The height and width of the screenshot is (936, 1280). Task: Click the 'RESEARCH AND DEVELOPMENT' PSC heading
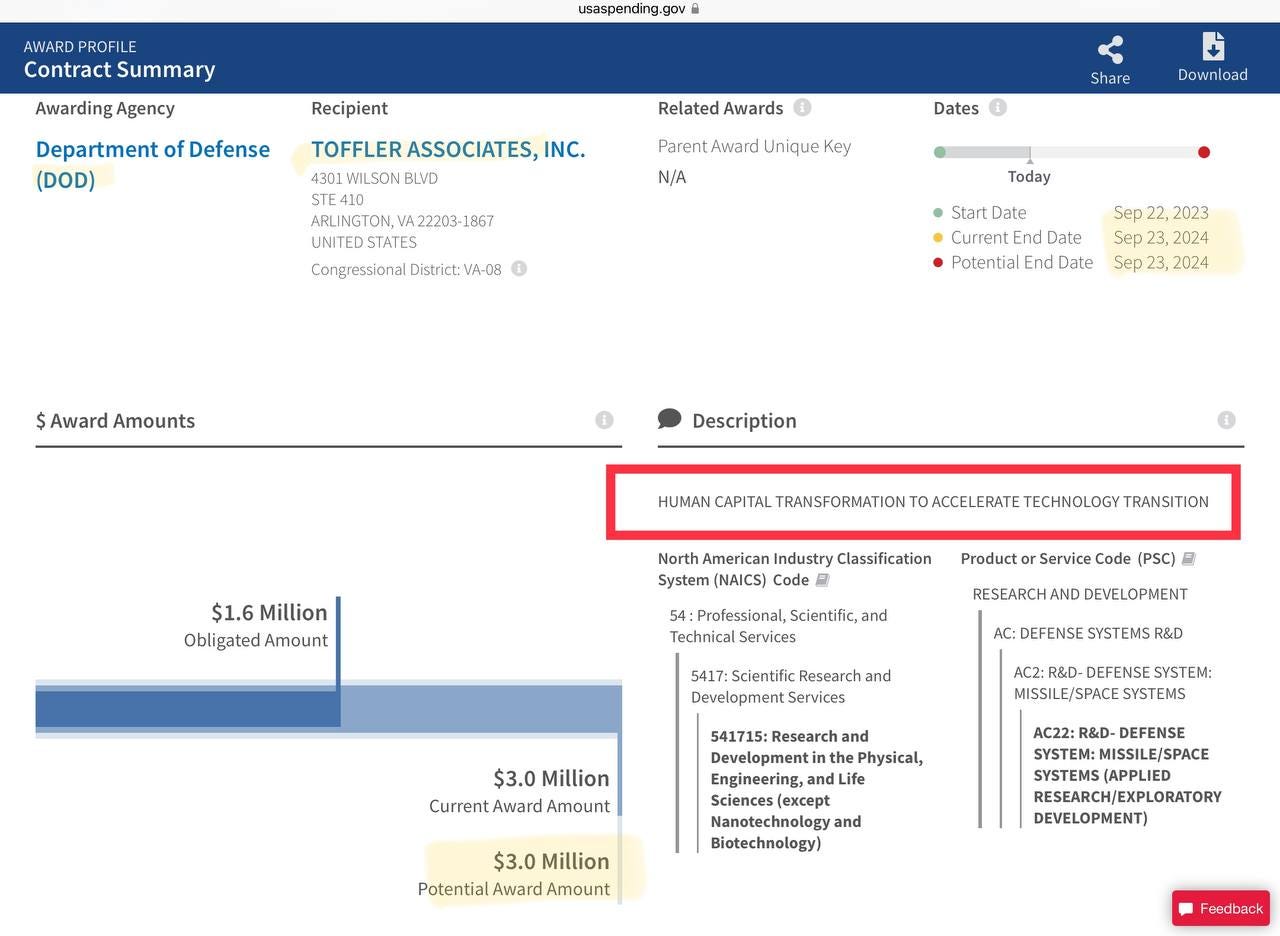1080,594
